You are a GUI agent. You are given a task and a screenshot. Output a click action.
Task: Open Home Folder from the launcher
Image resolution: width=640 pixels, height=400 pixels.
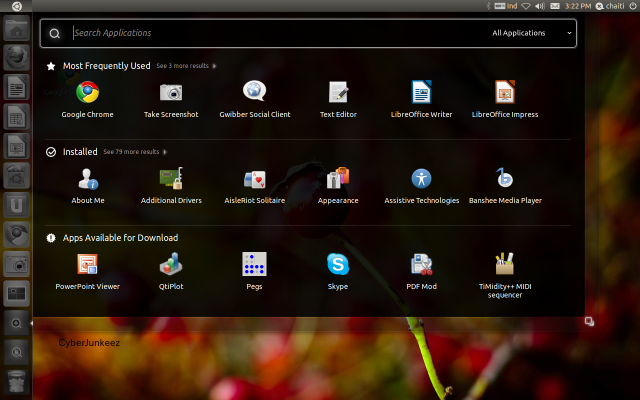[x=16, y=28]
